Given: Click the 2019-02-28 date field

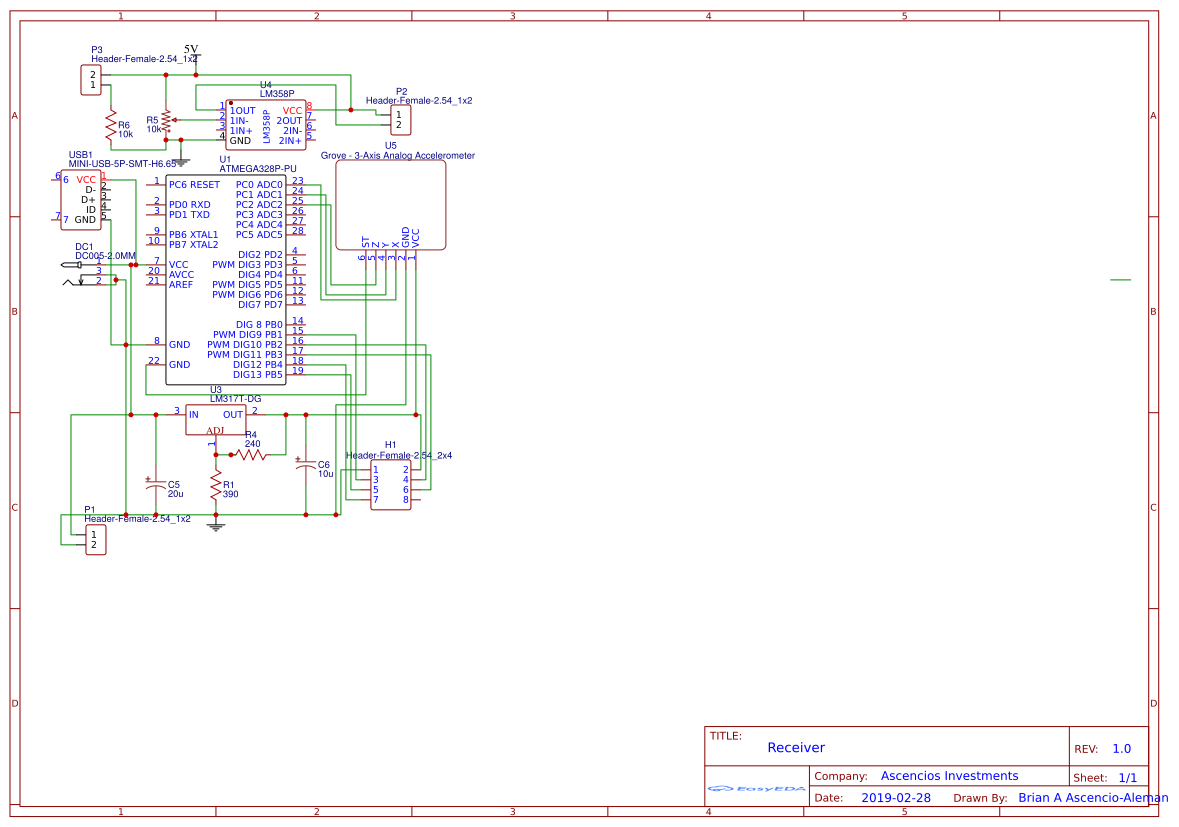Looking at the screenshot, I should click(895, 798).
